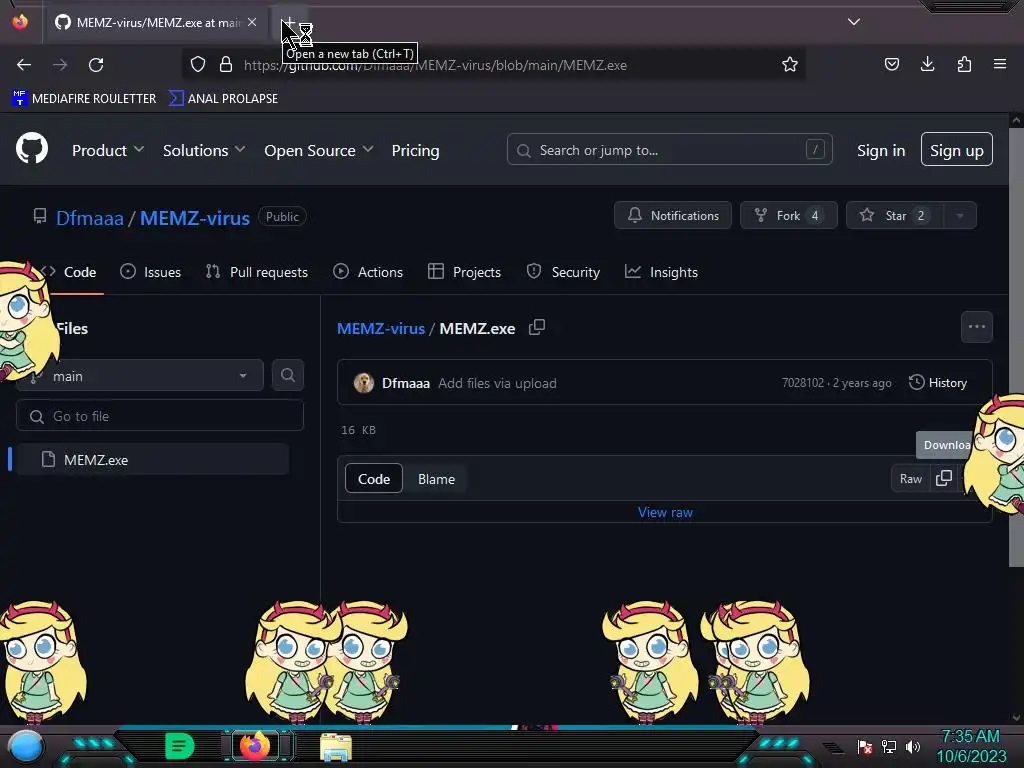This screenshot has width=1024, height=768.
Task: Switch to the Projects tab
Action: click(x=464, y=272)
